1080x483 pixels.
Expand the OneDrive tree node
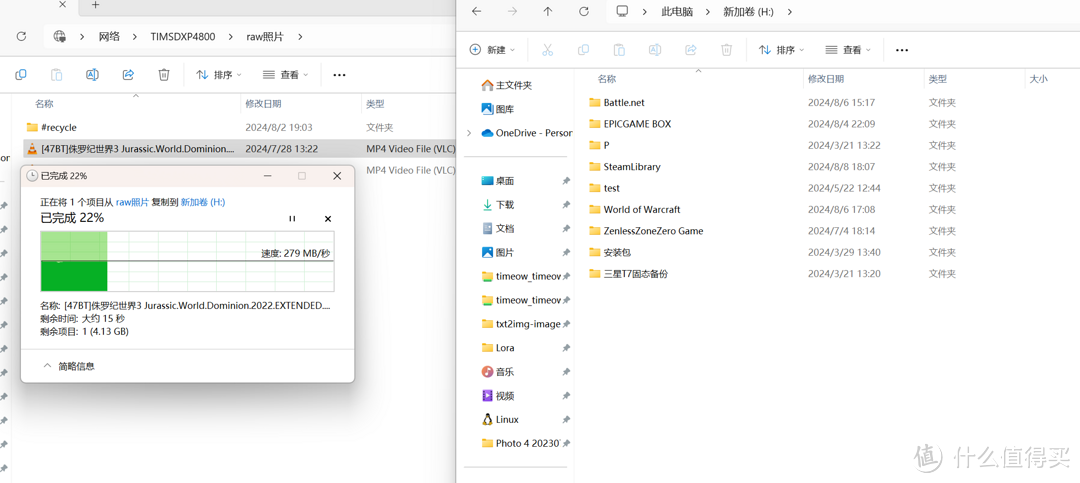(x=469, y=133)
